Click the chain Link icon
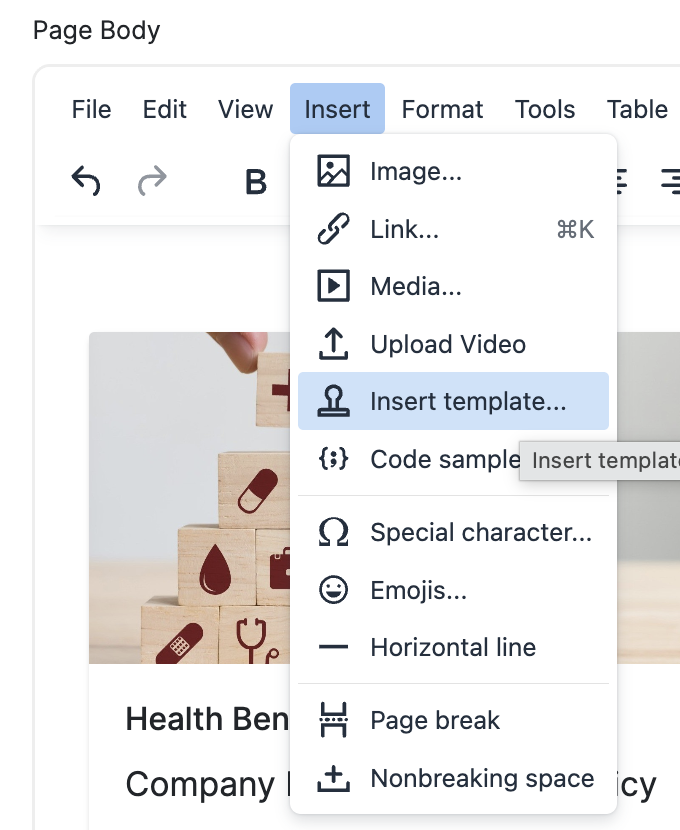 pos(333,229)
